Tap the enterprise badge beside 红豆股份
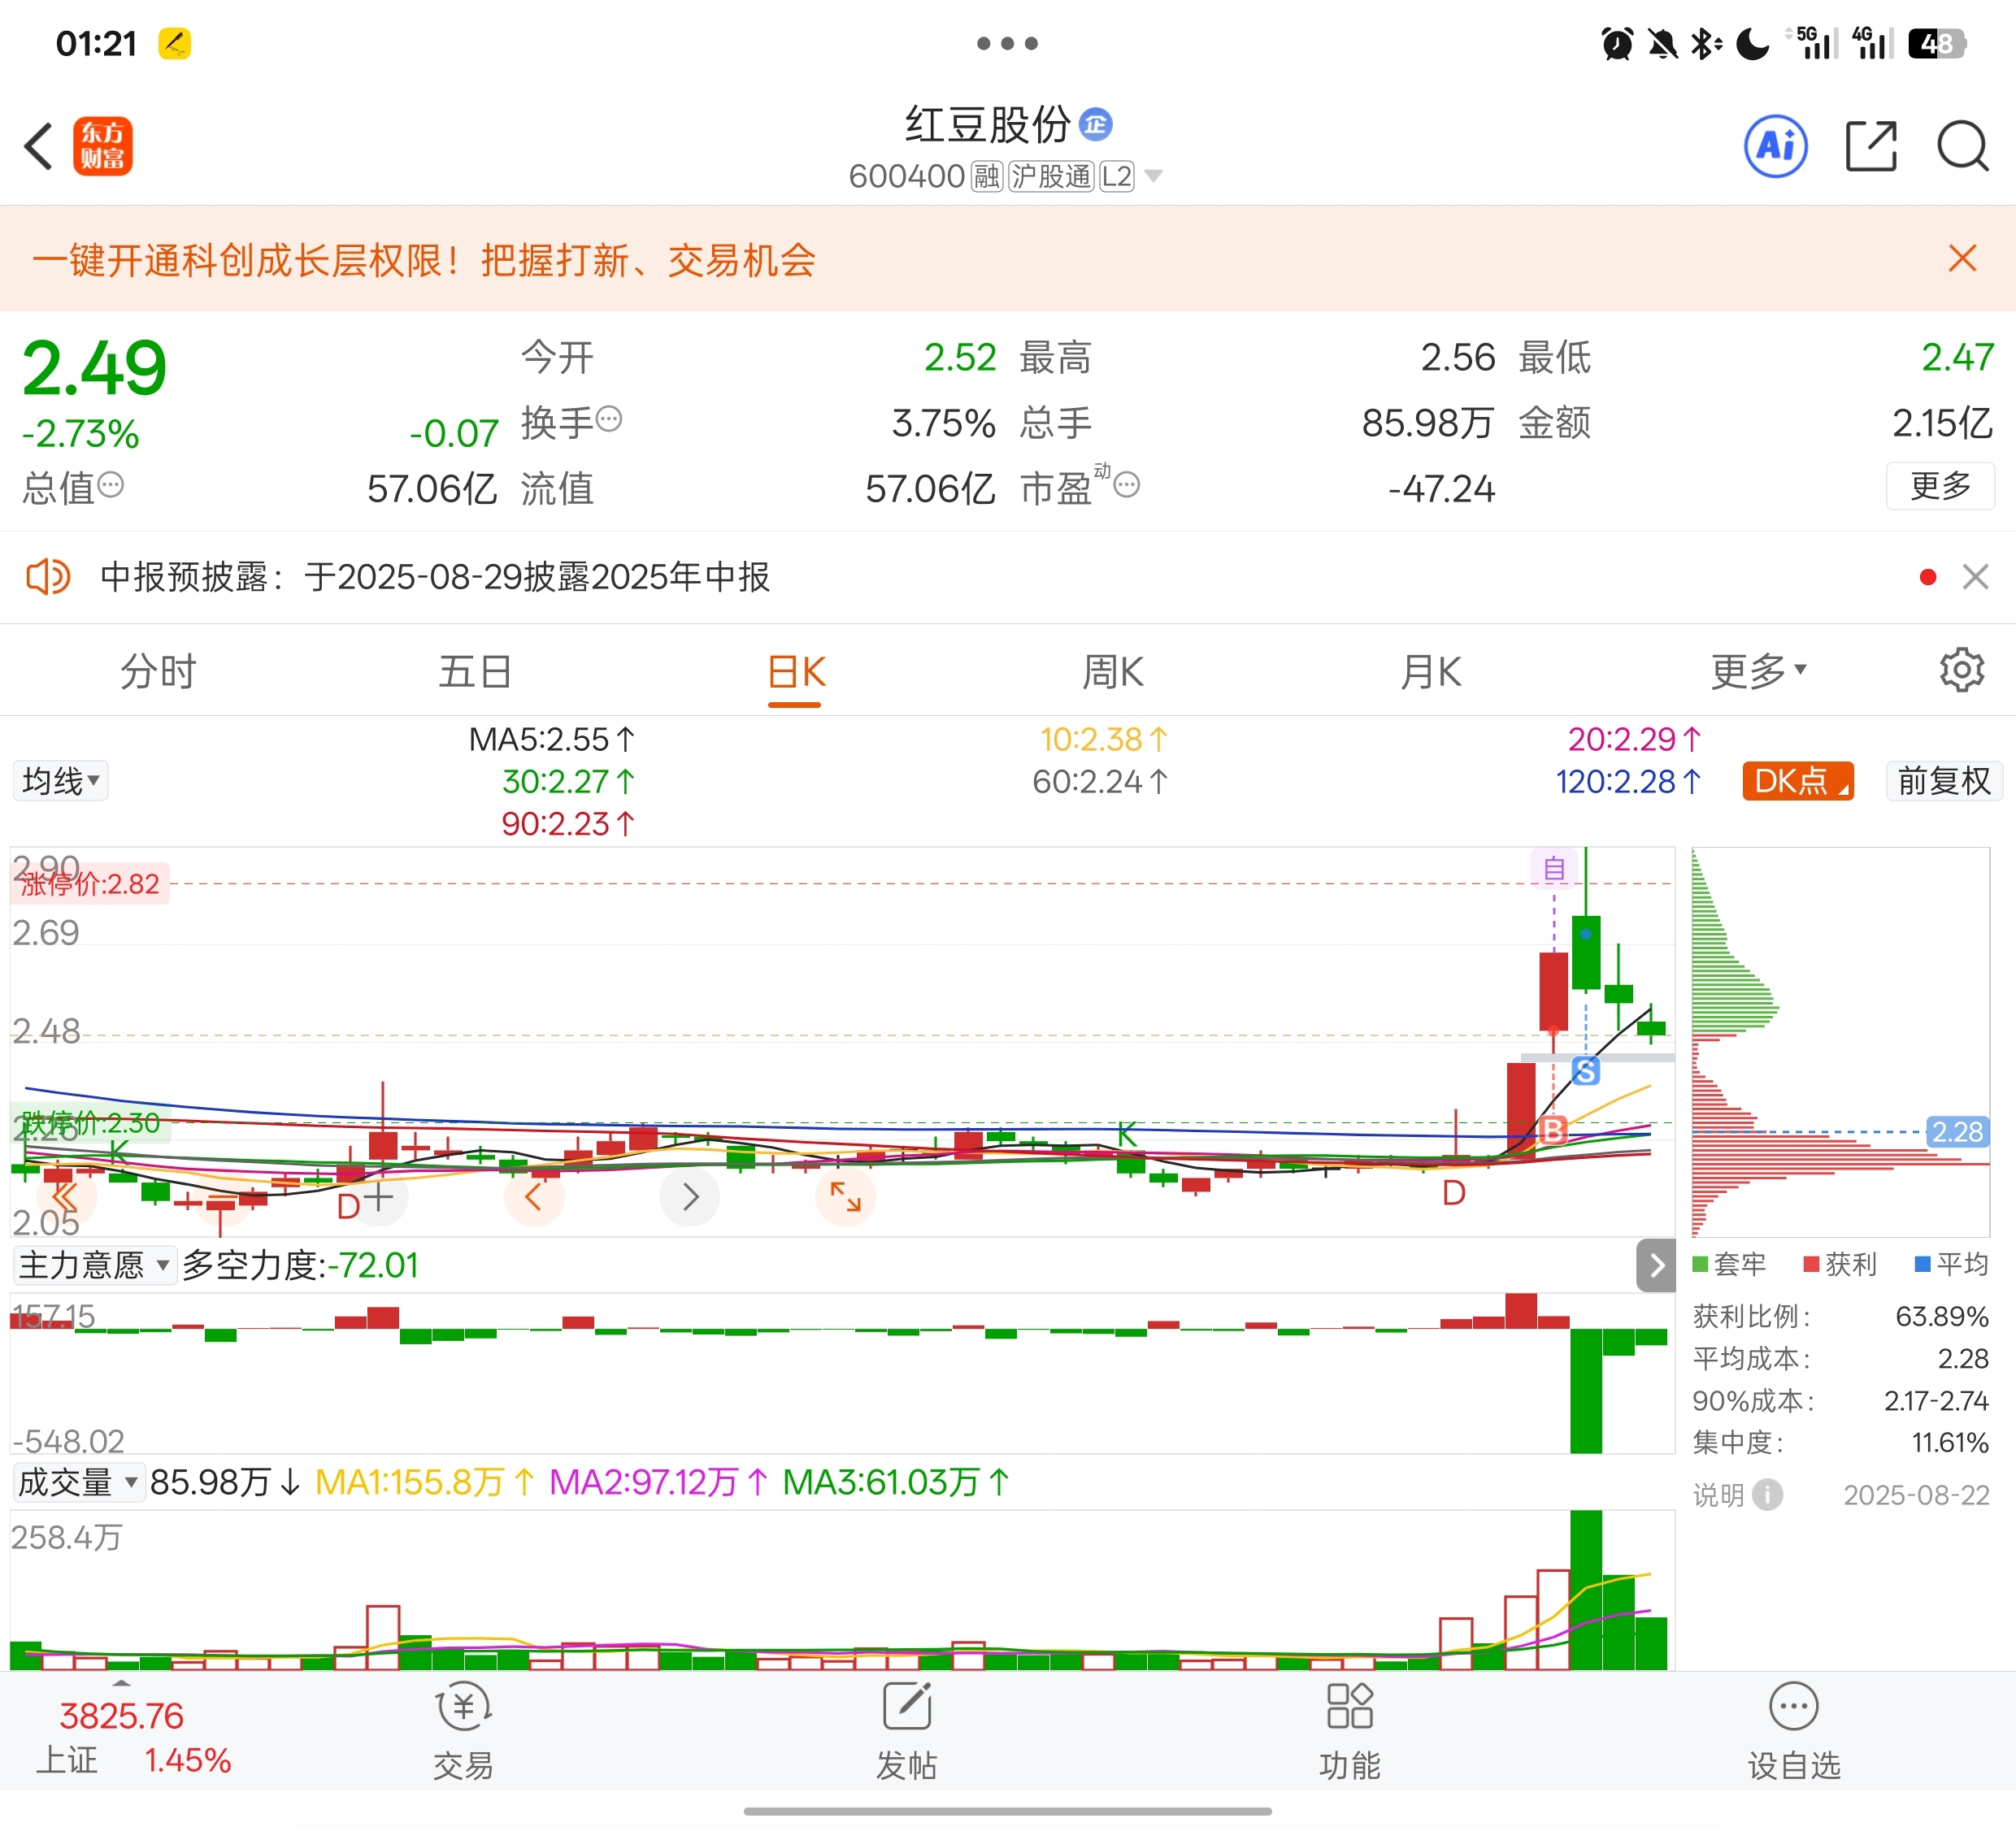The image size is (2016, 1827). 1096,124
